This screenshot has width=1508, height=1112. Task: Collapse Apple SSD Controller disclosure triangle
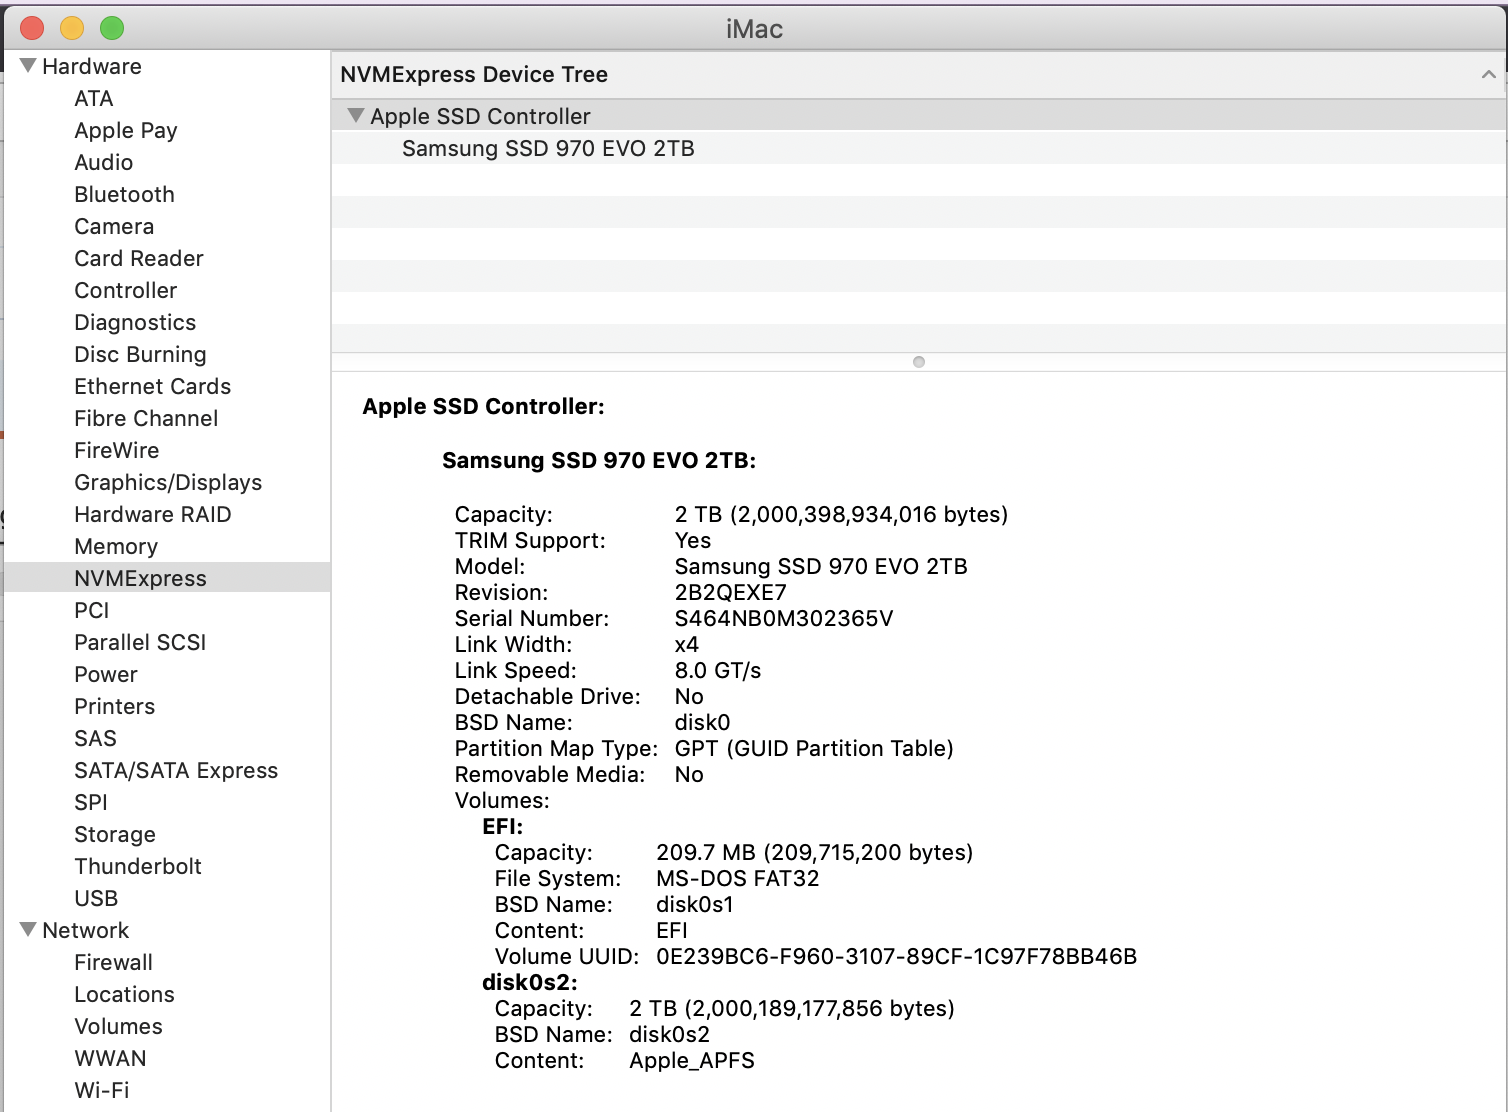coord(355,116)
